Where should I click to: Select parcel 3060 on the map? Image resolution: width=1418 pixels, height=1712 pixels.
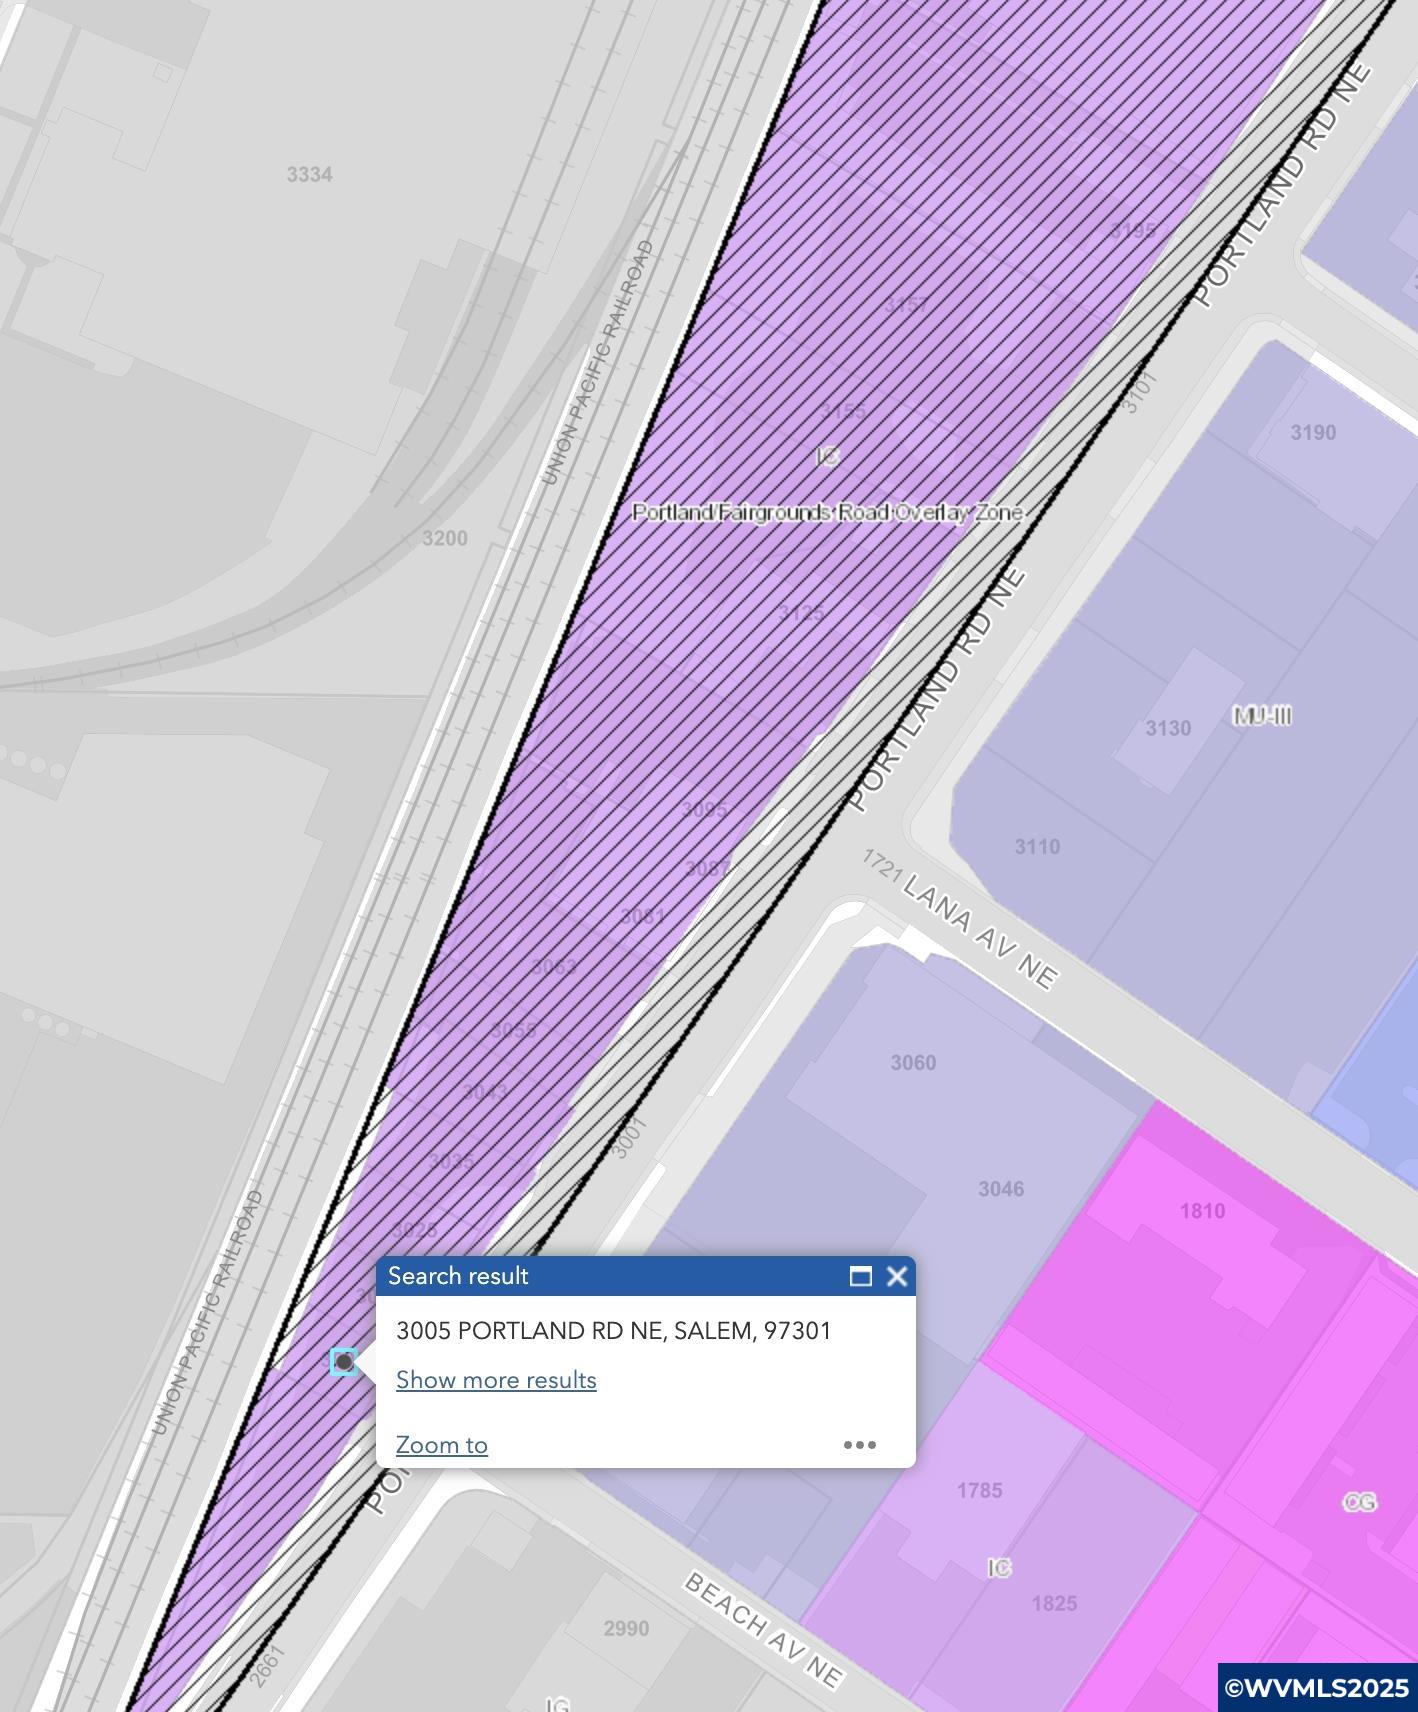click(x=914, y=1063)
